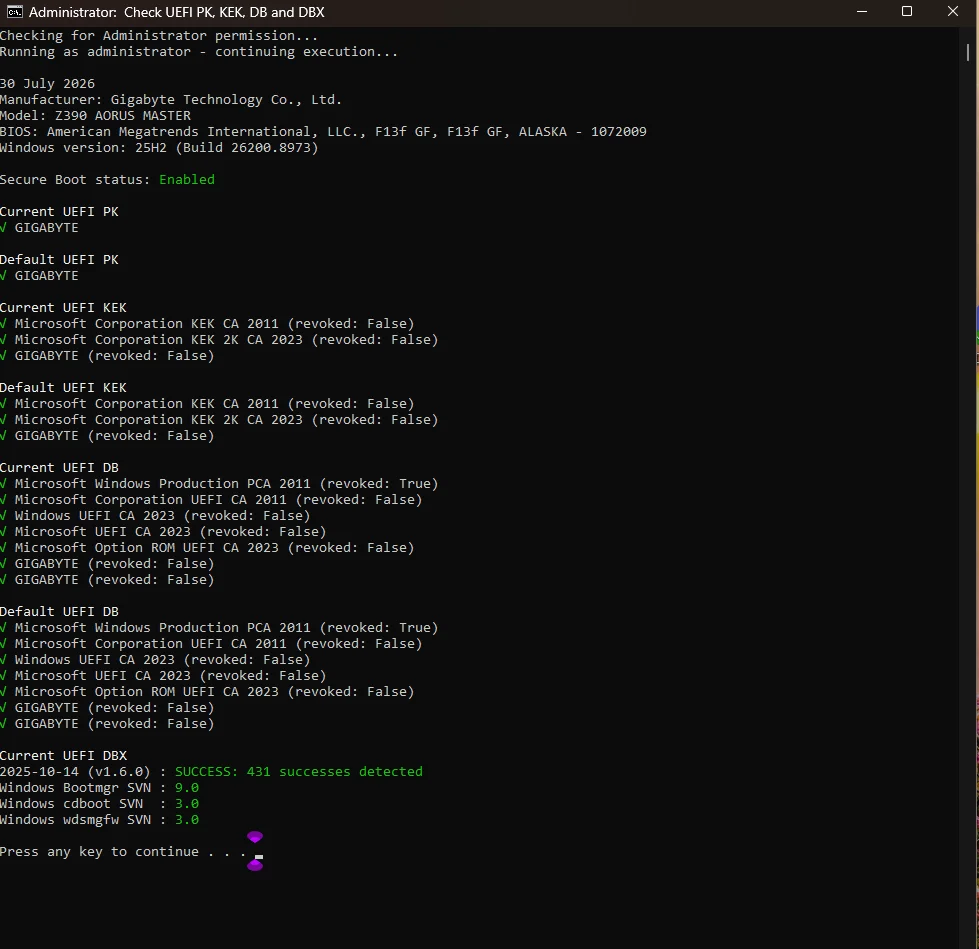
Task: Click KEK 2K CA 2023 under Default UEFI KEK
Action: 226,420
